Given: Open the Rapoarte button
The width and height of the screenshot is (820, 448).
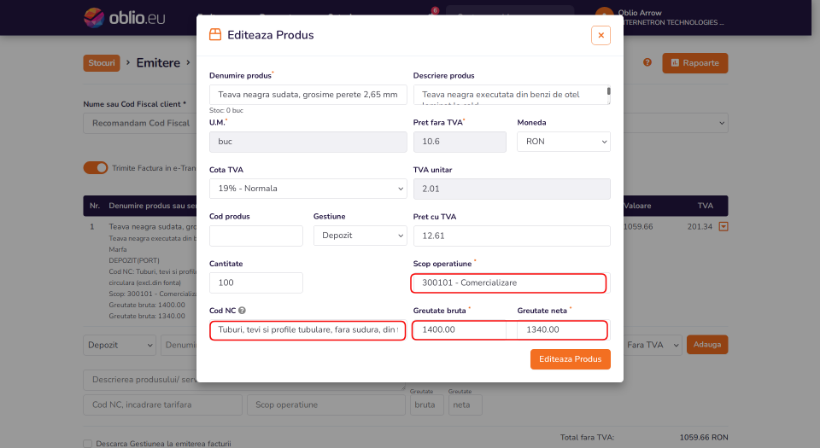Looking at the screenshot, I should point(695,63).
